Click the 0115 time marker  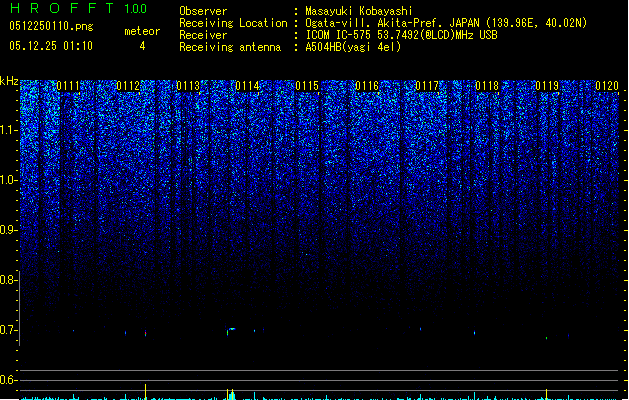pyautogui.click(x=307, y=86)
